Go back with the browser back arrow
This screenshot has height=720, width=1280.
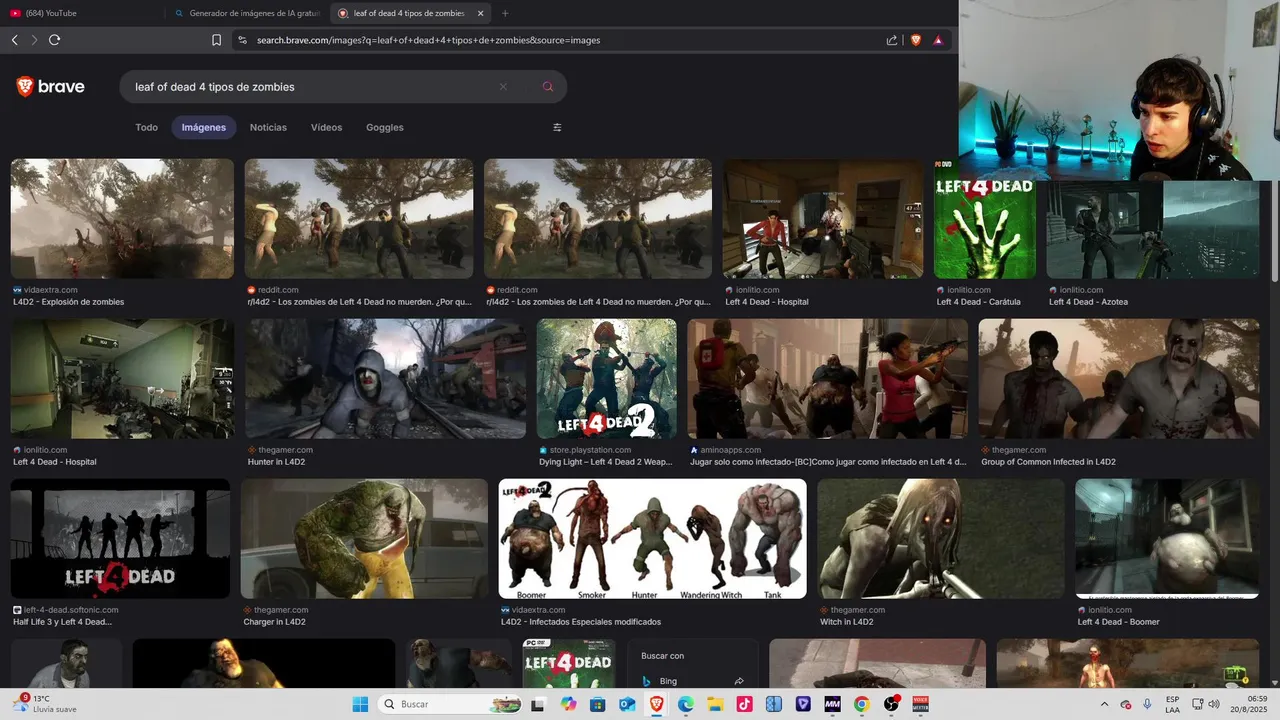click(x=14, y=40)
